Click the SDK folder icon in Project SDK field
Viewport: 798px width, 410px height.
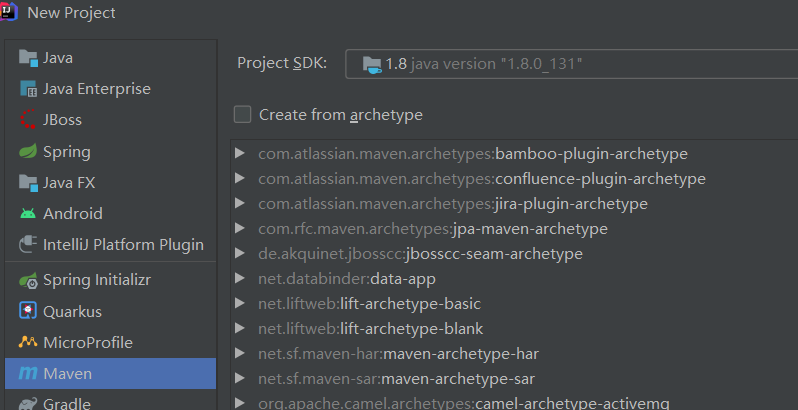(372, 65)
